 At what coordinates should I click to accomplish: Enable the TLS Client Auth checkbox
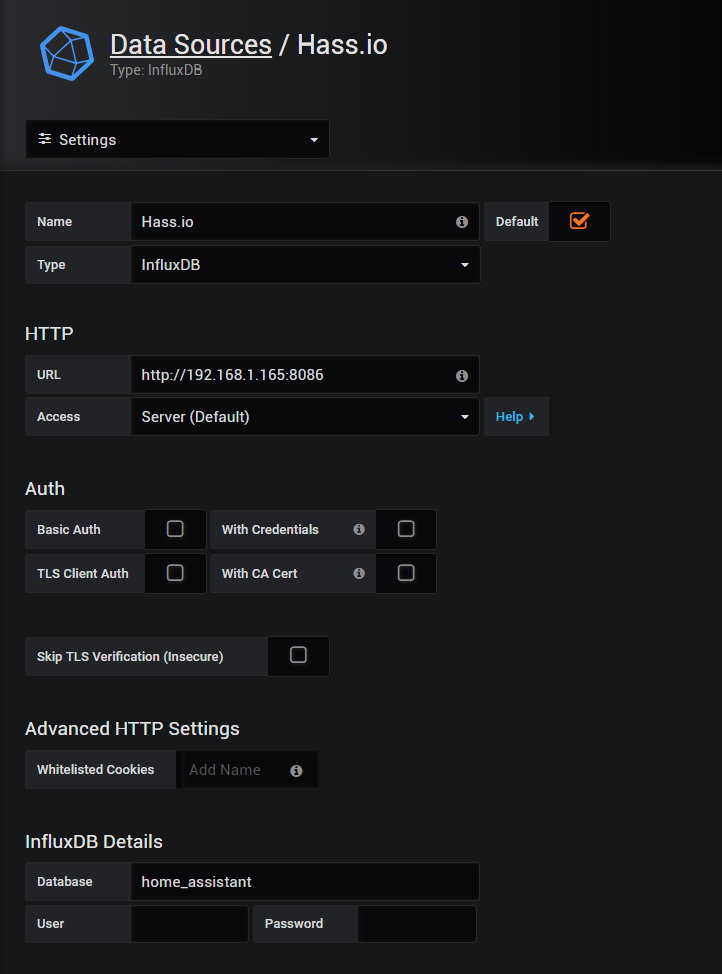(175, 573)
